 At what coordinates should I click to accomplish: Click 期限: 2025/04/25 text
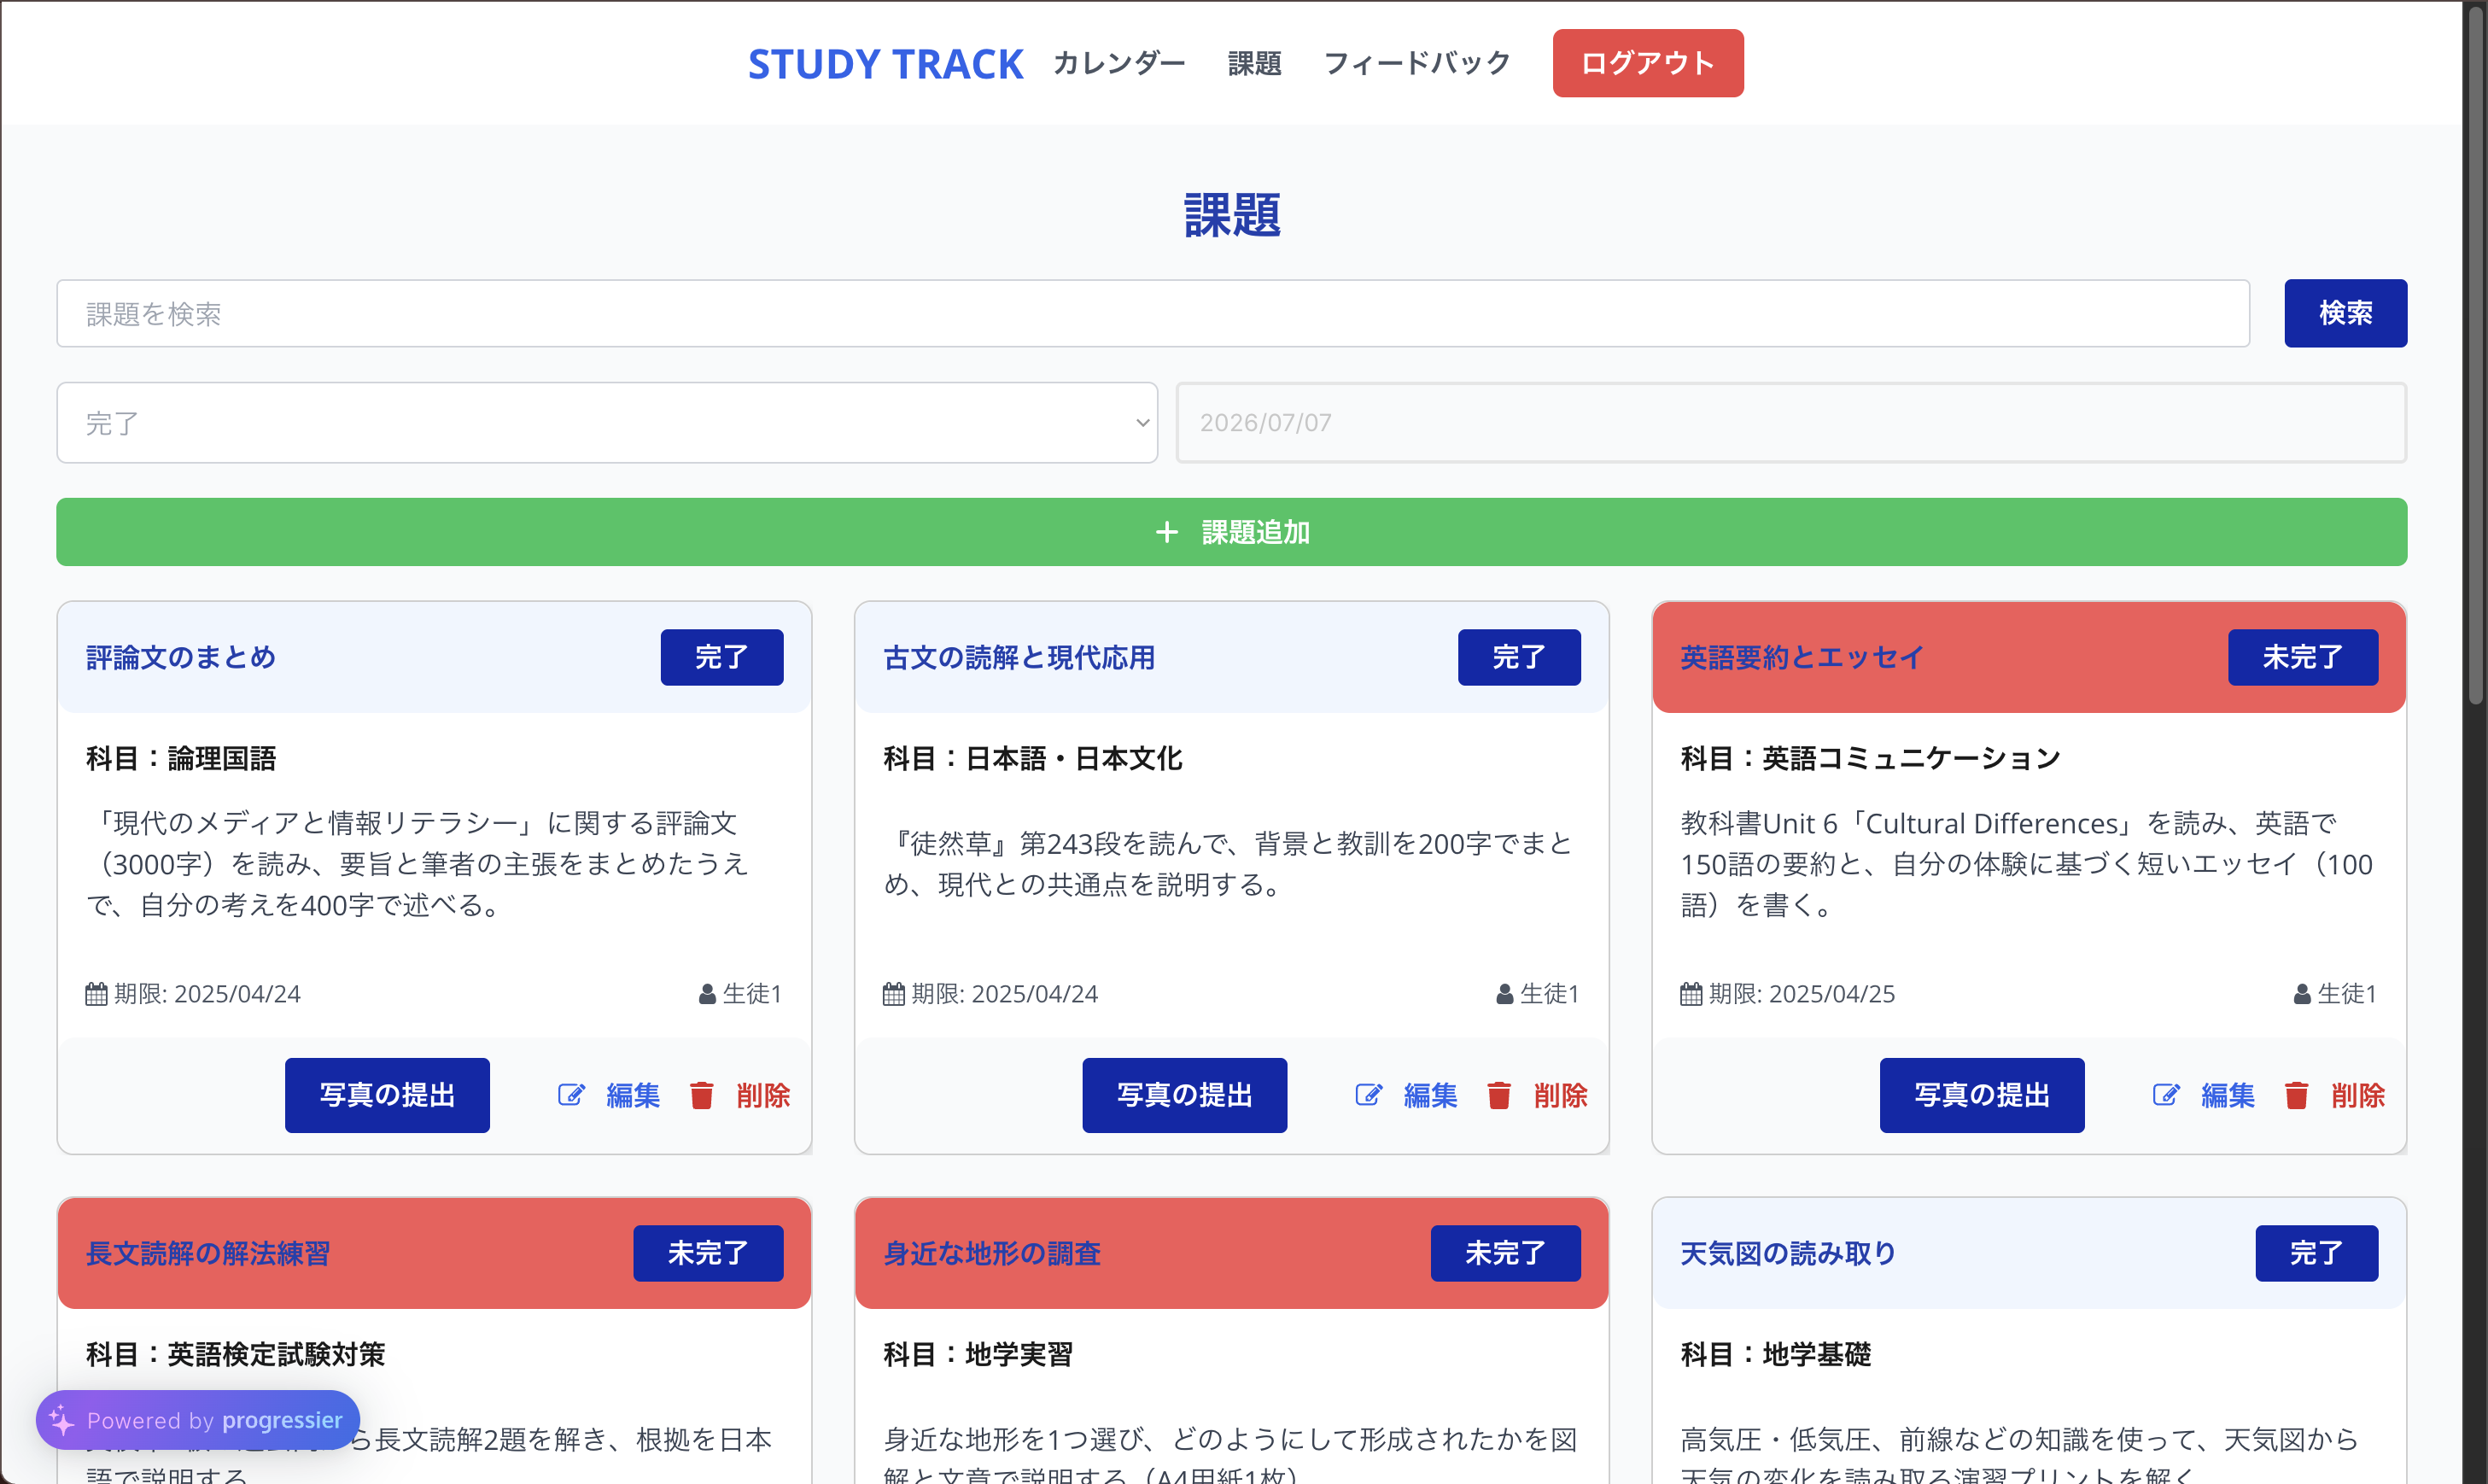[1802, 994]
